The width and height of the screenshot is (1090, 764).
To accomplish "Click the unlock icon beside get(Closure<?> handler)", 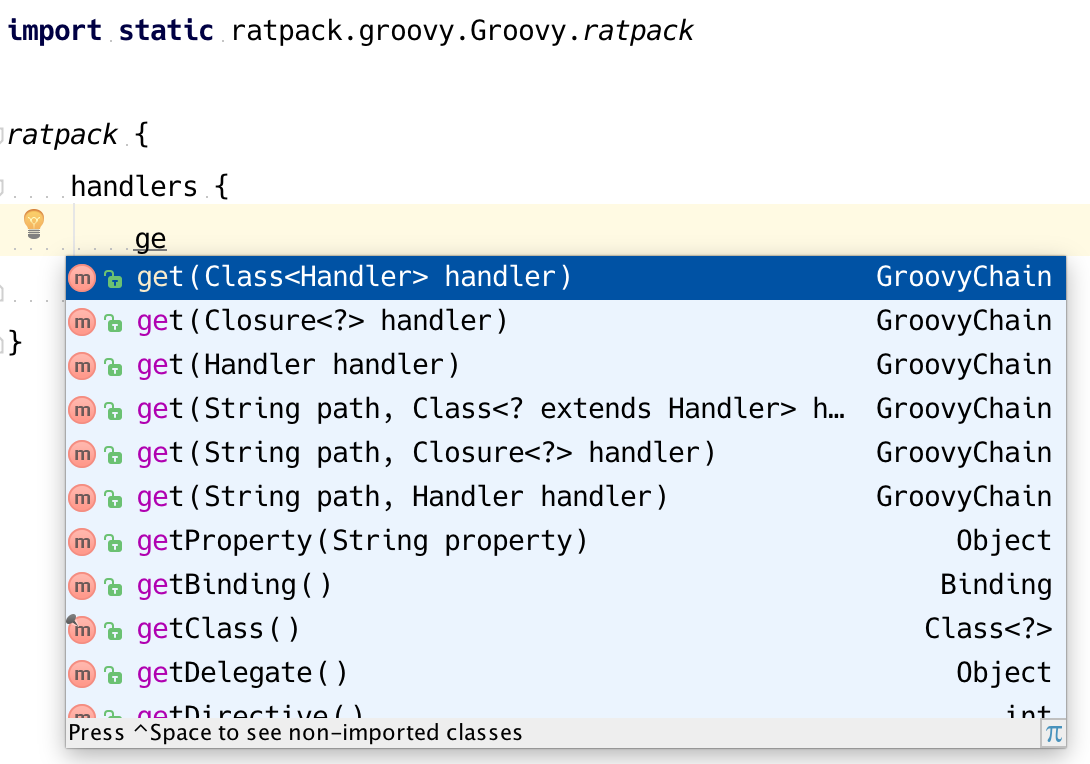I will pyautogui.click(x=113, y=321).
